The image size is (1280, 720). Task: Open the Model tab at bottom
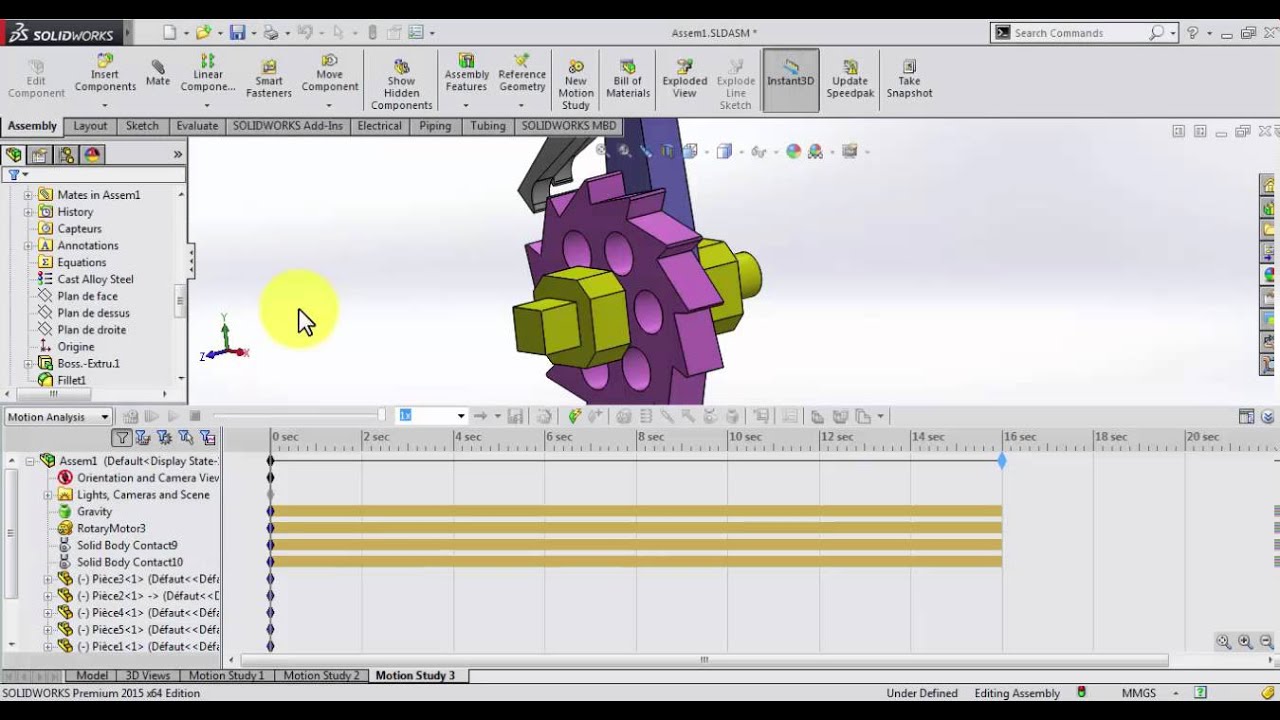tap(92, 676)
